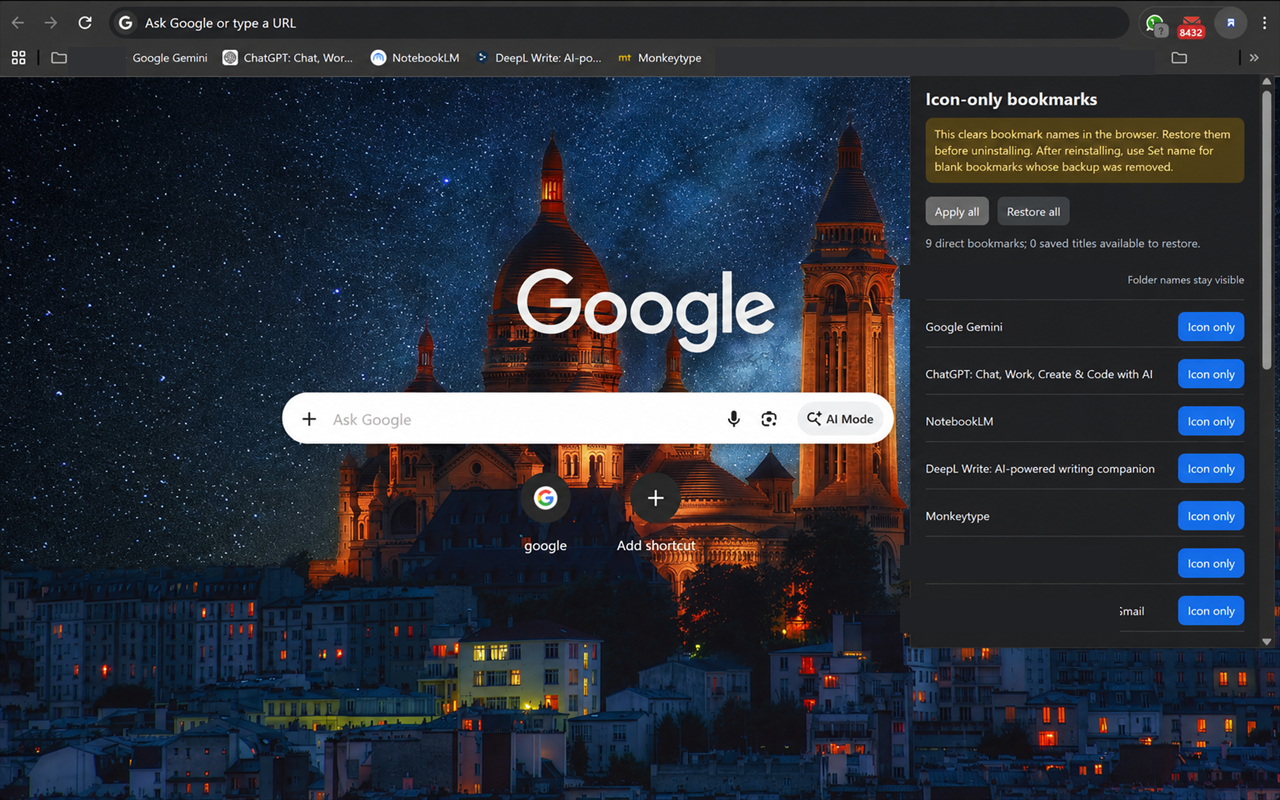
Task: Open the apps grid icon in the bookmarks bar
Action: [x=18, y=58]
